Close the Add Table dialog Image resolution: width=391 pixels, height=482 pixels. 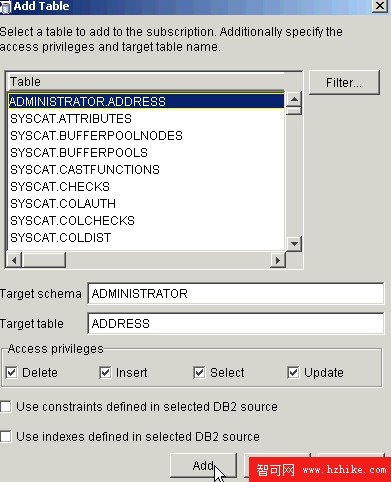[380, 6]
